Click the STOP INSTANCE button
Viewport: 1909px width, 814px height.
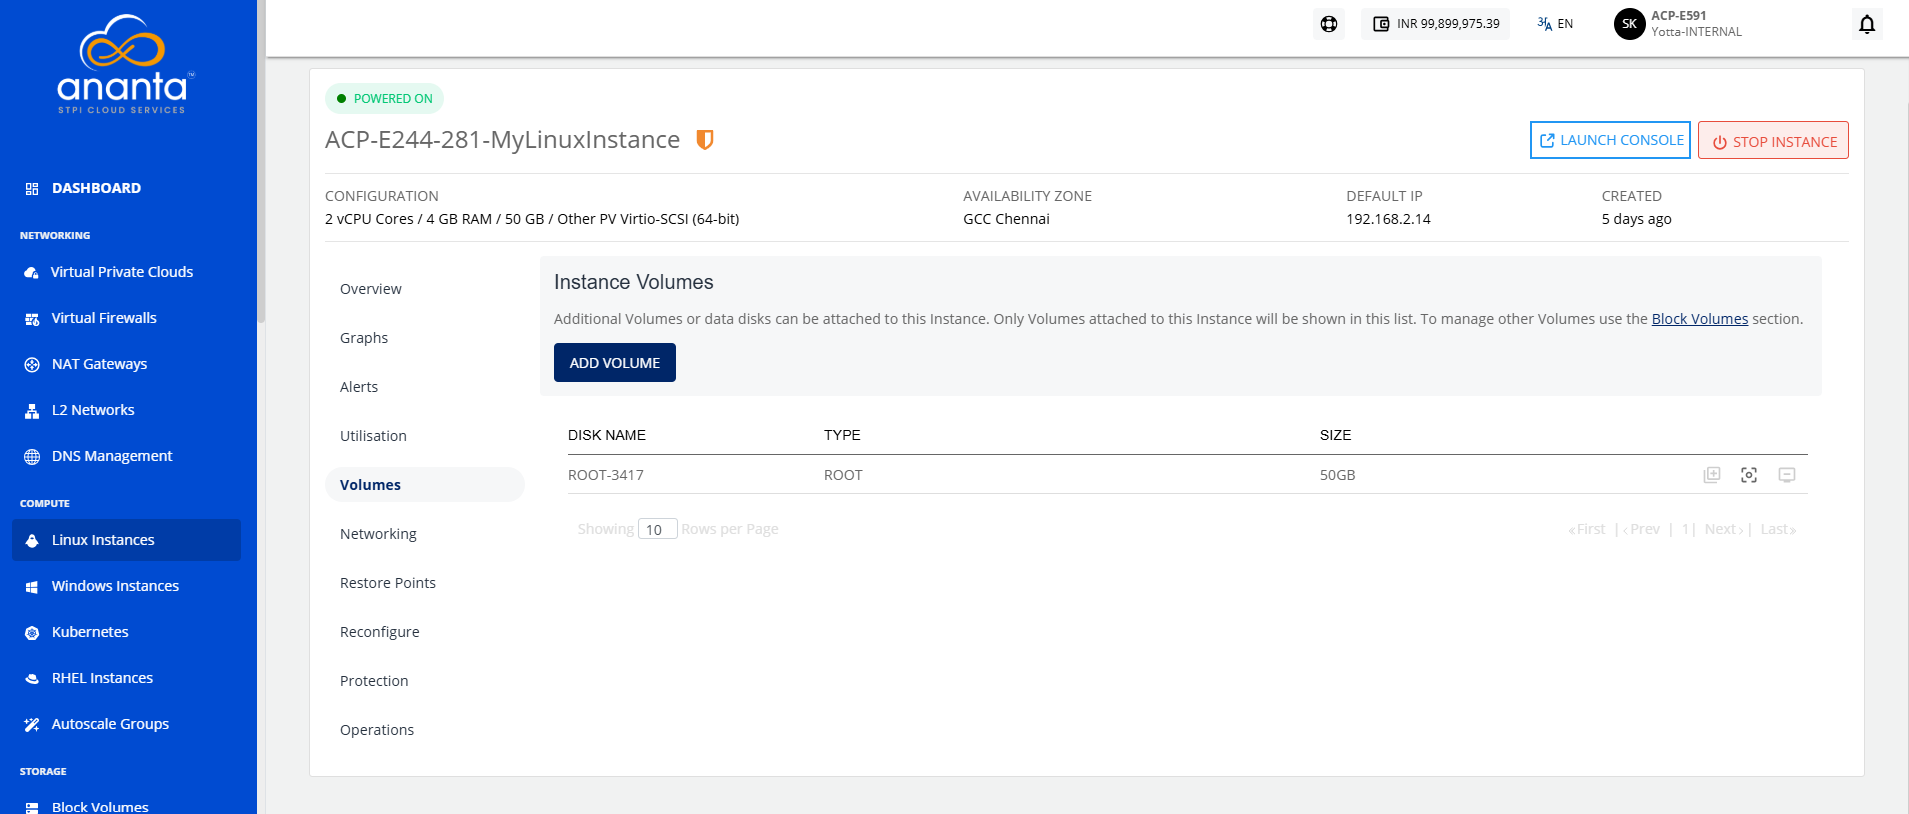pos(1773,141)
